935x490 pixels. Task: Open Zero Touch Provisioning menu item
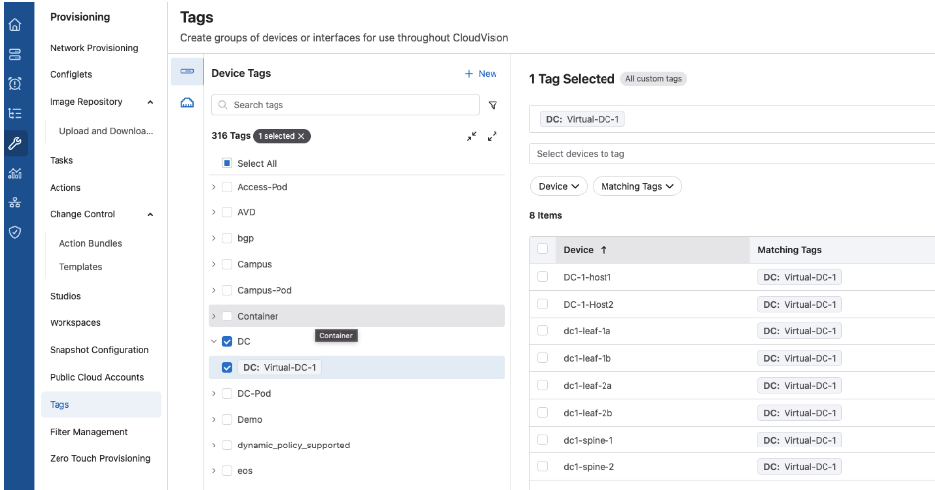point(100,458)
